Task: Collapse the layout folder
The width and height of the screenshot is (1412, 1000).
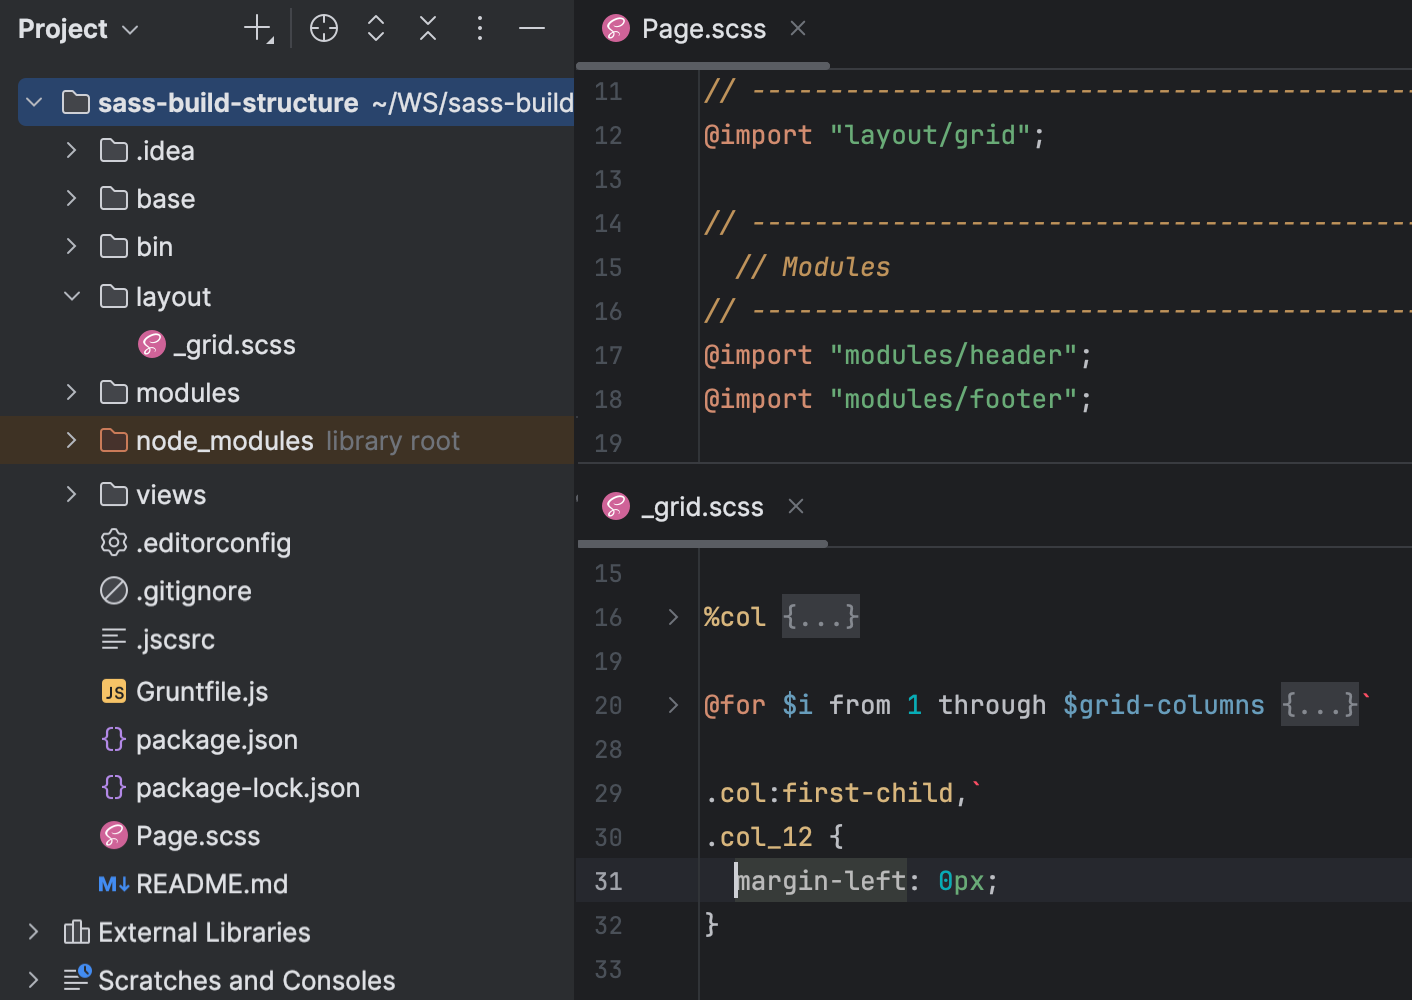Action: [70, 296]
